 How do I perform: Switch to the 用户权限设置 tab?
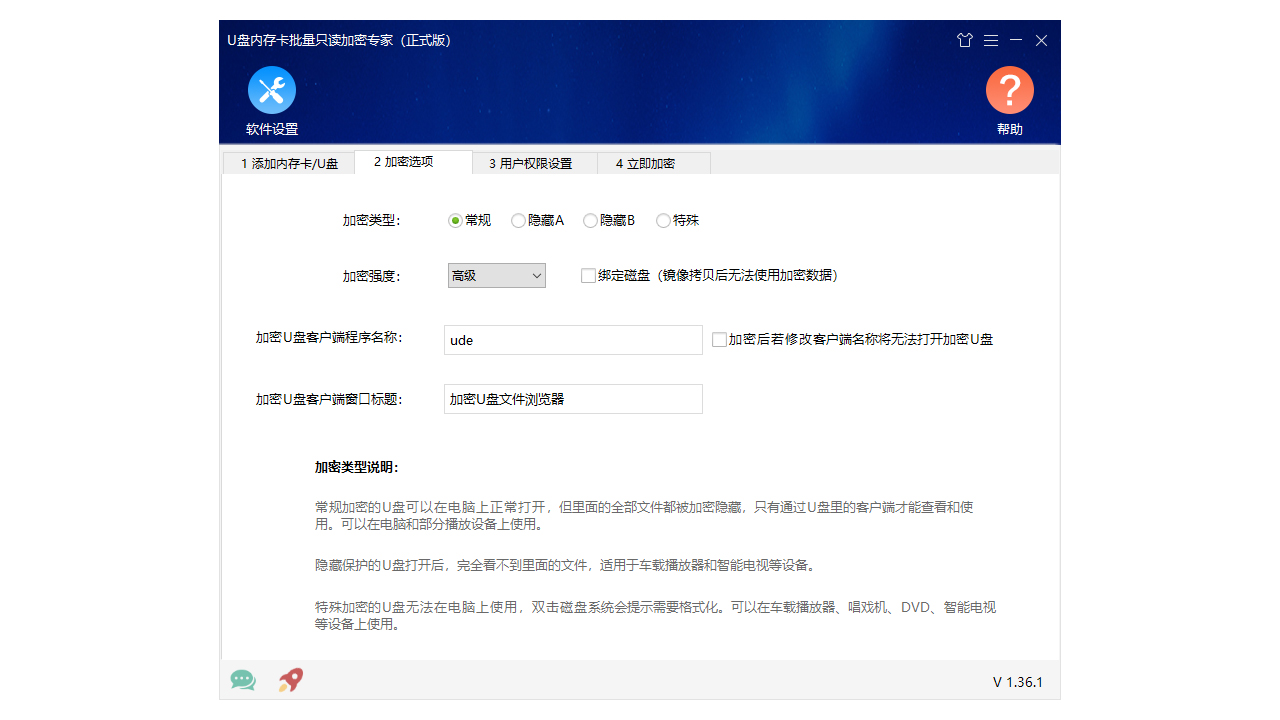click(533, 163)
